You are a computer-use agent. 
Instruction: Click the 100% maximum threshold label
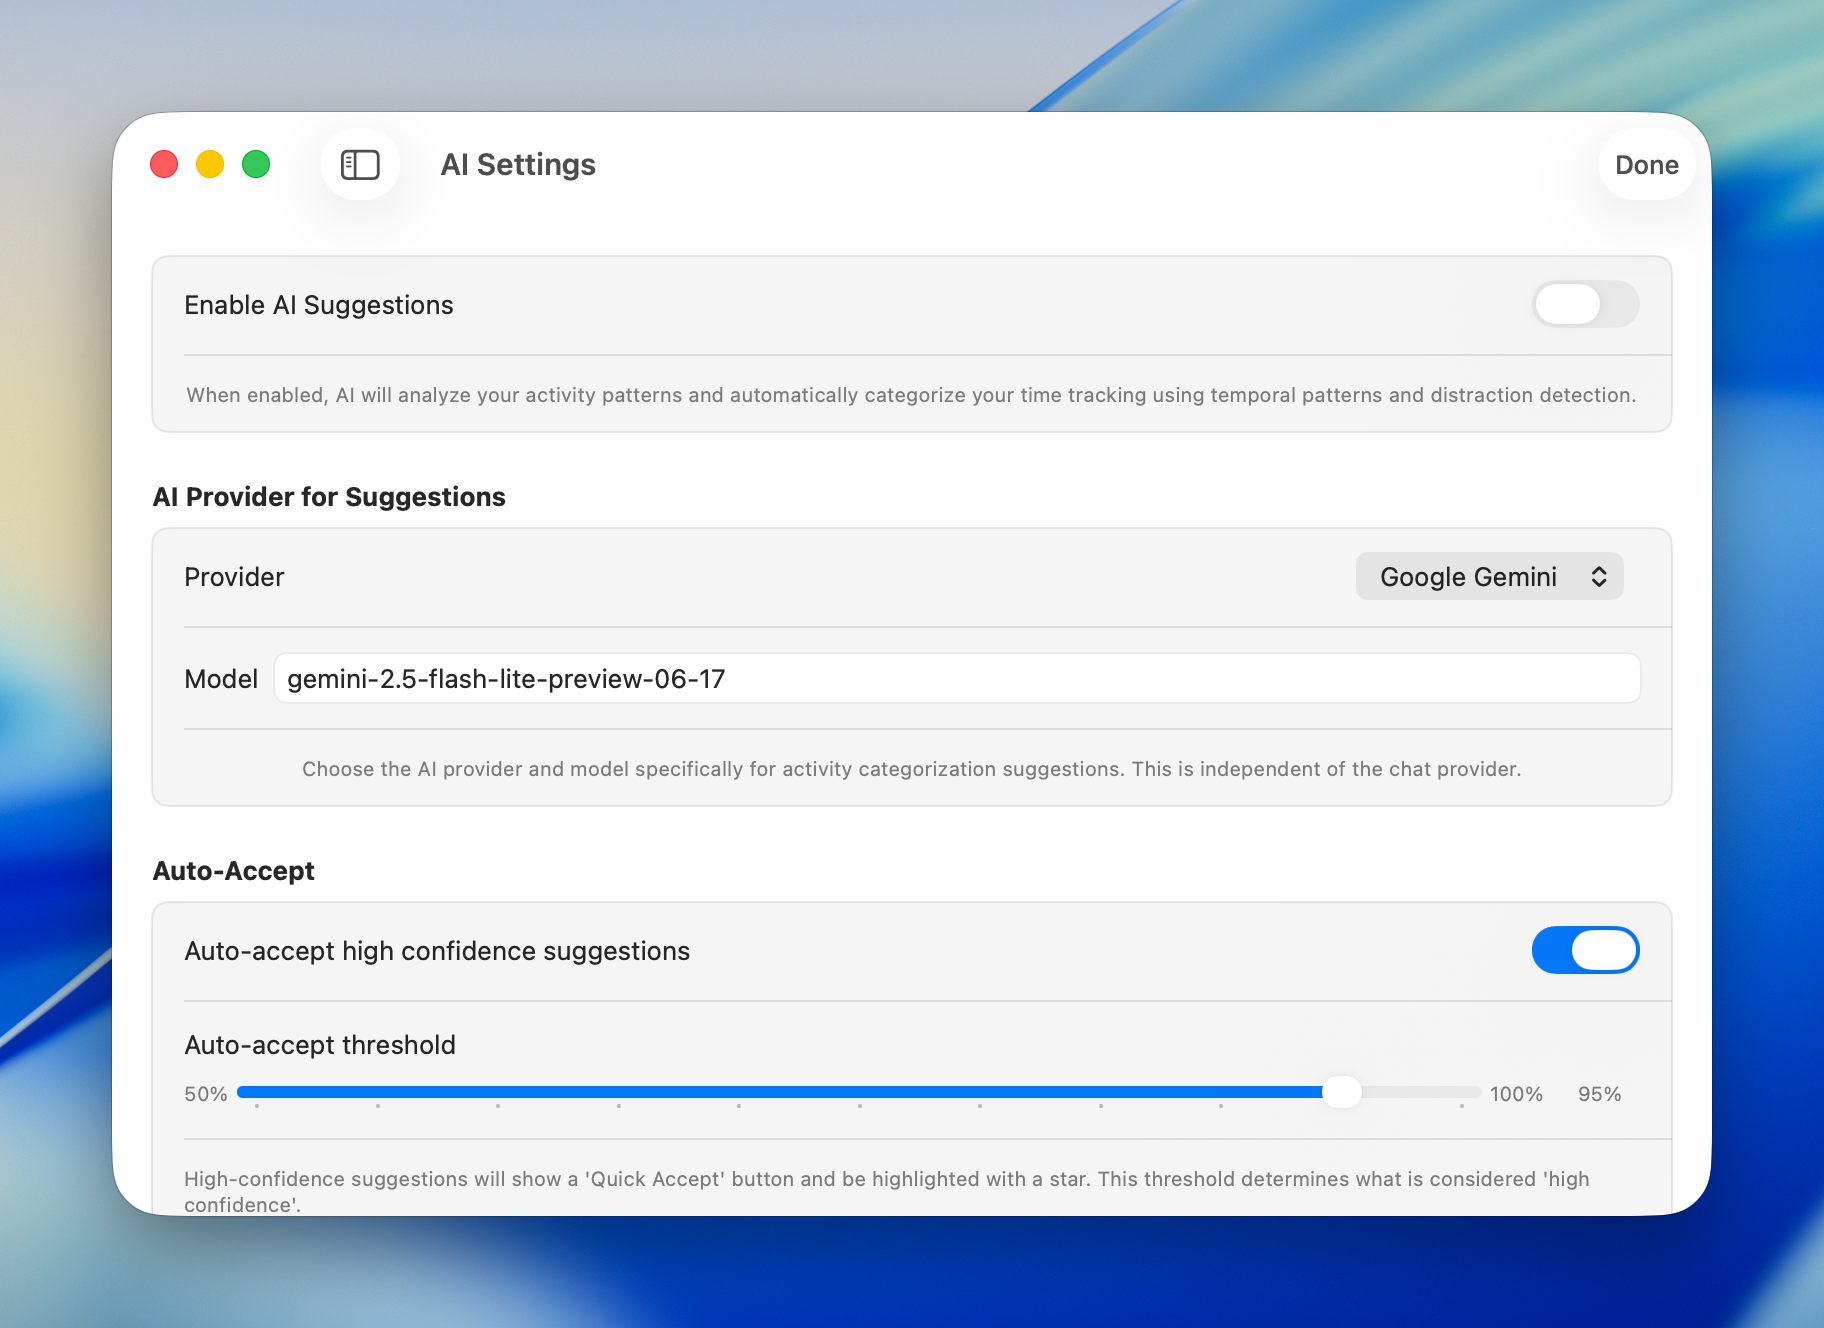[x=1516, y=1094]
